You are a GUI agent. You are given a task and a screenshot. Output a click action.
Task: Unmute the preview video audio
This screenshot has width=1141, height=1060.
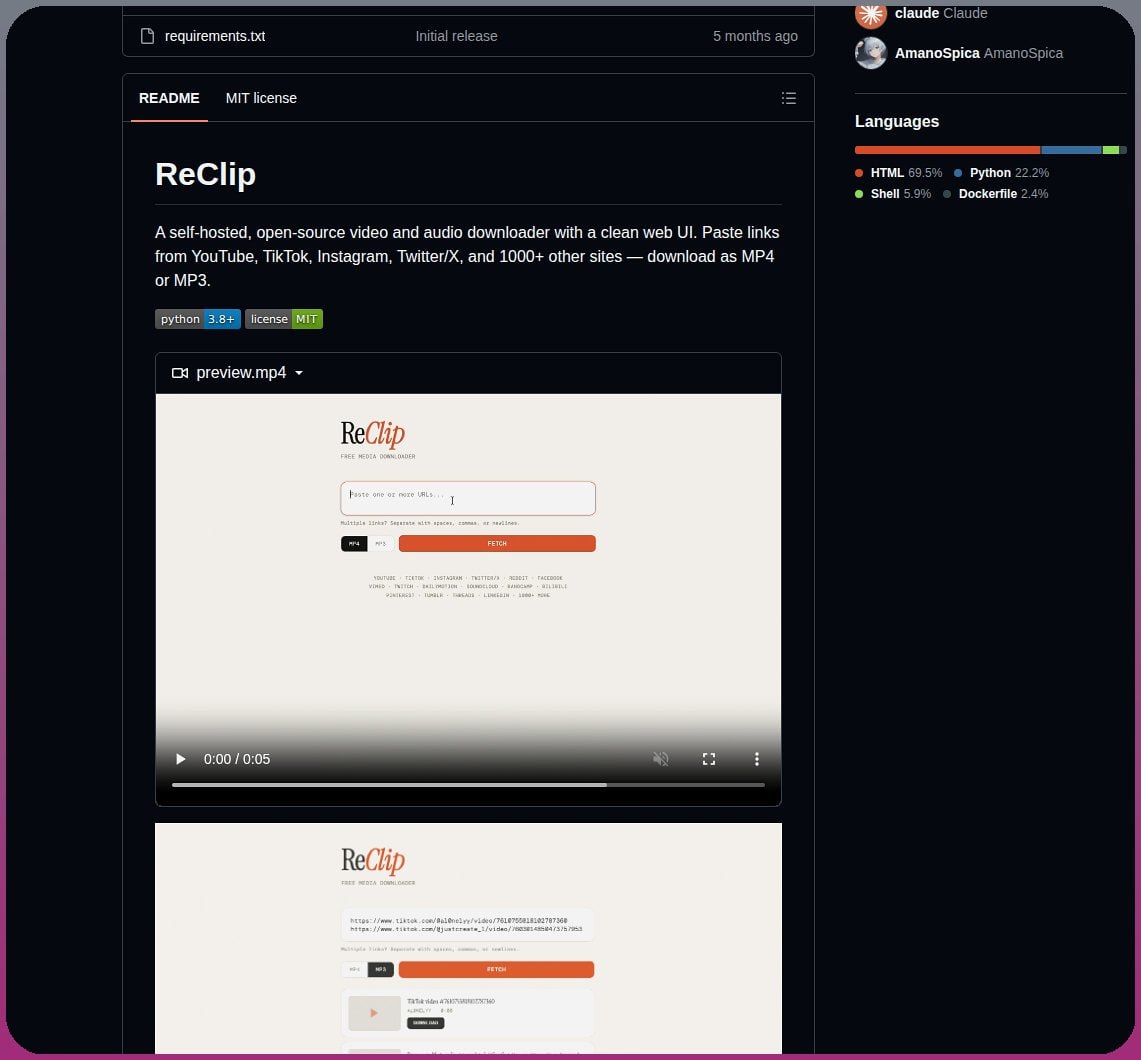(x=661, y=759)
